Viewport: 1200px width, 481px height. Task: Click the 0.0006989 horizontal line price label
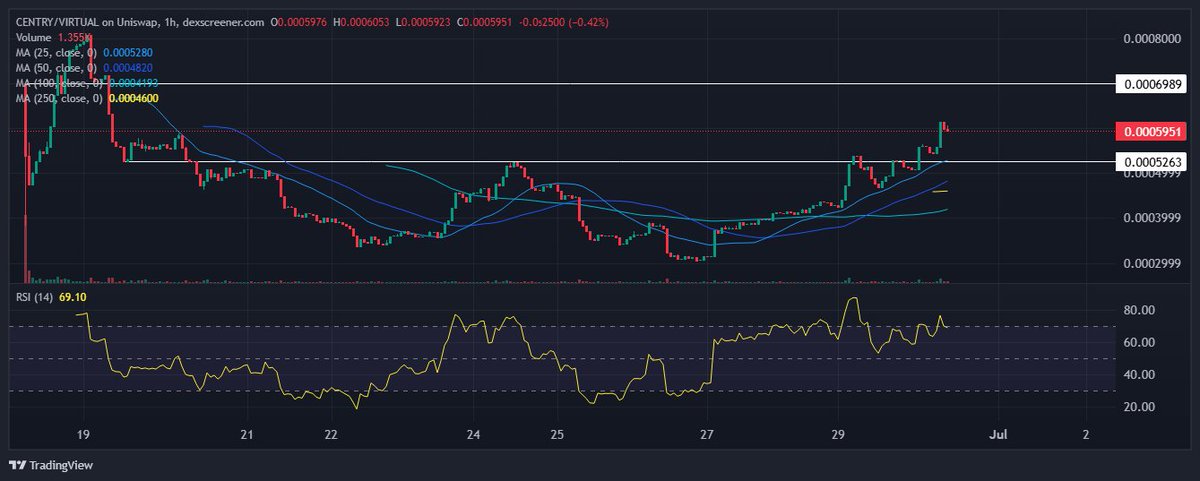pyautogui.click(x=1152, y=84)
